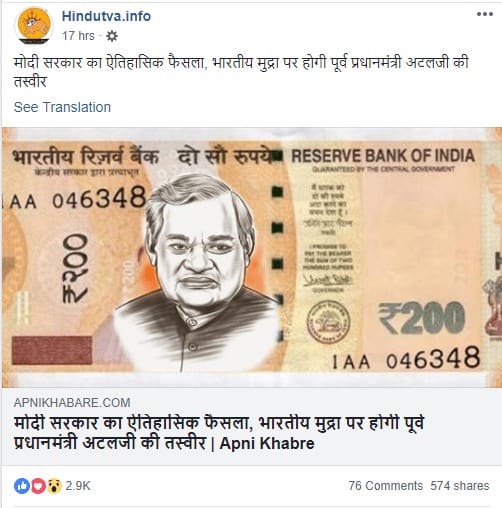Click the 17 hrs timestamp
The image size is (502, 508).
click(78, 36)
